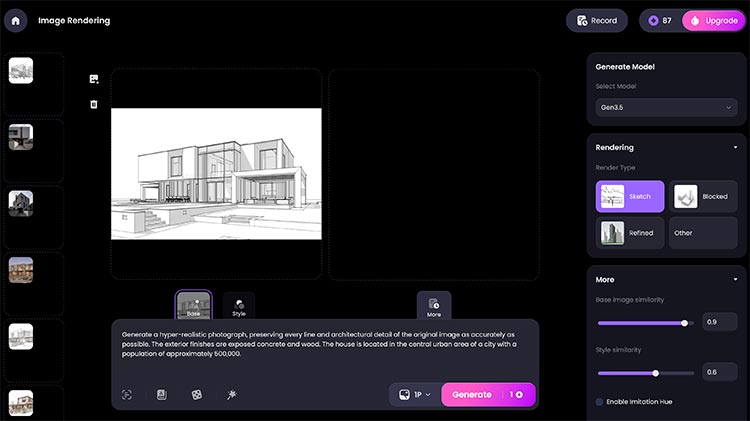Click the Generate button
This screenshot has width=750, height=421.
click(x=488, y=395)
